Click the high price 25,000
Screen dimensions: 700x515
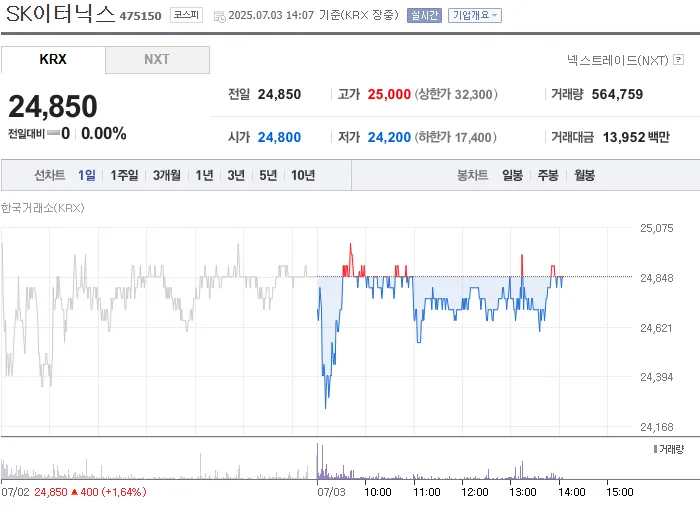[389, 94]
